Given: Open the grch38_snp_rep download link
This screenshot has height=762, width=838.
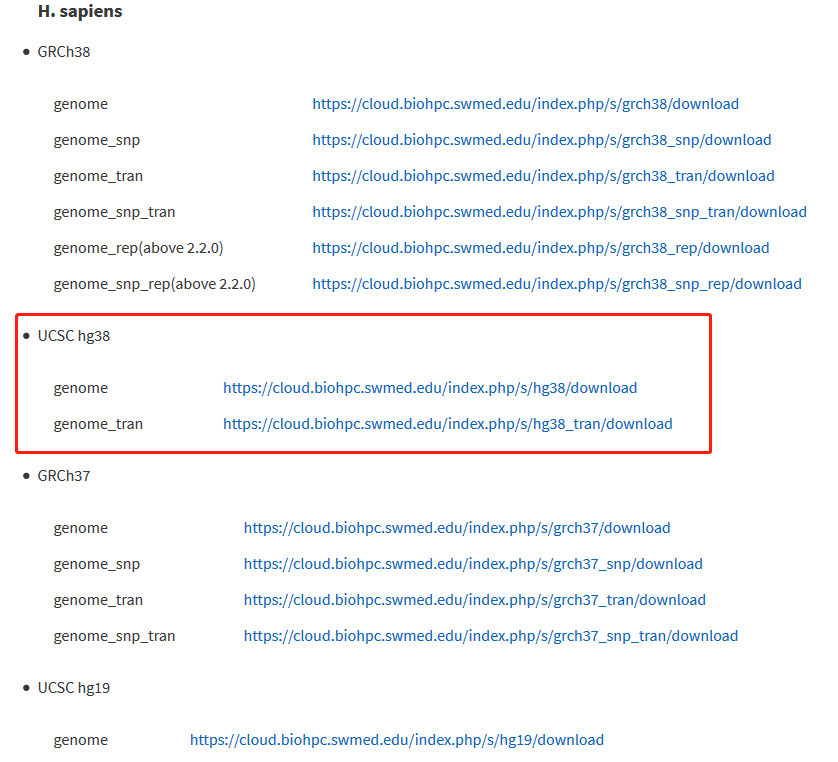Looking at the screenshot, I should click(x=557, y=284).
